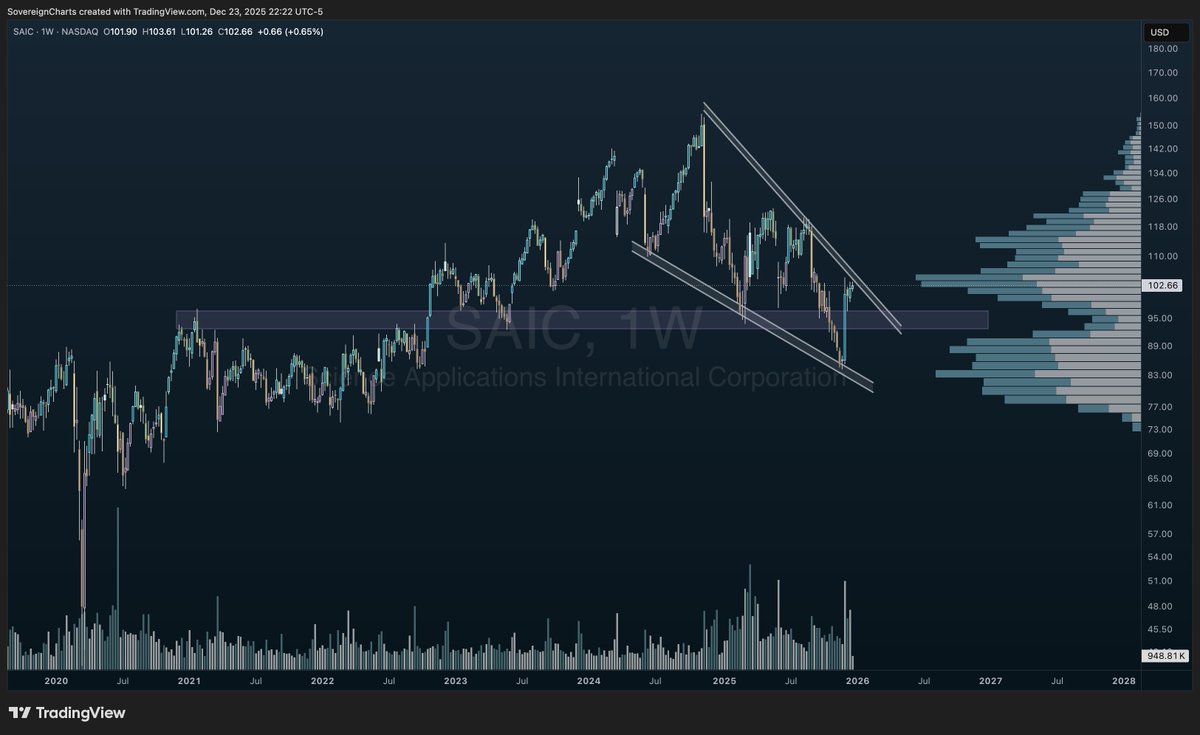
Task: Click the 126.00 price axis label
Action: click(x=1162, y=199)
